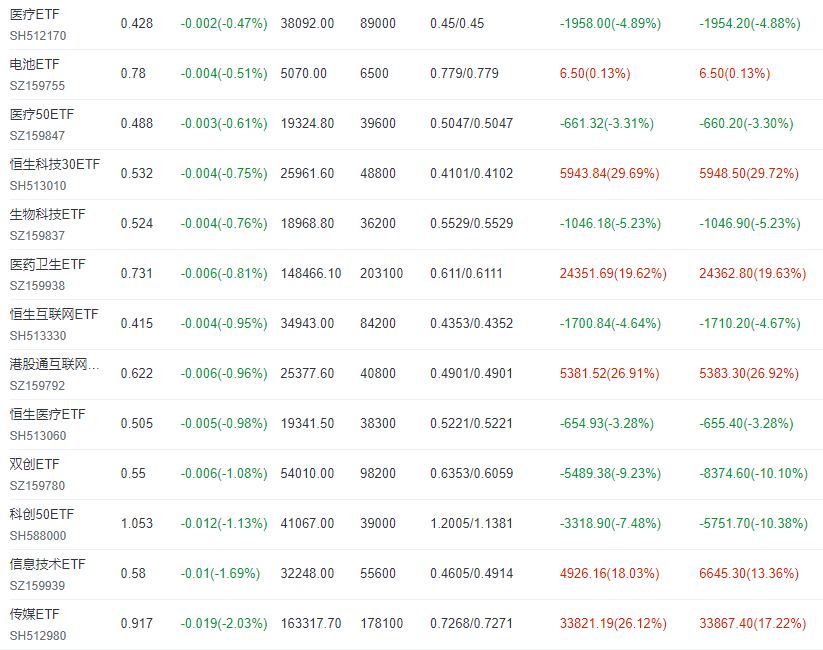Click market value 163317.70
823x650 pixels.
tap(311, 623)
